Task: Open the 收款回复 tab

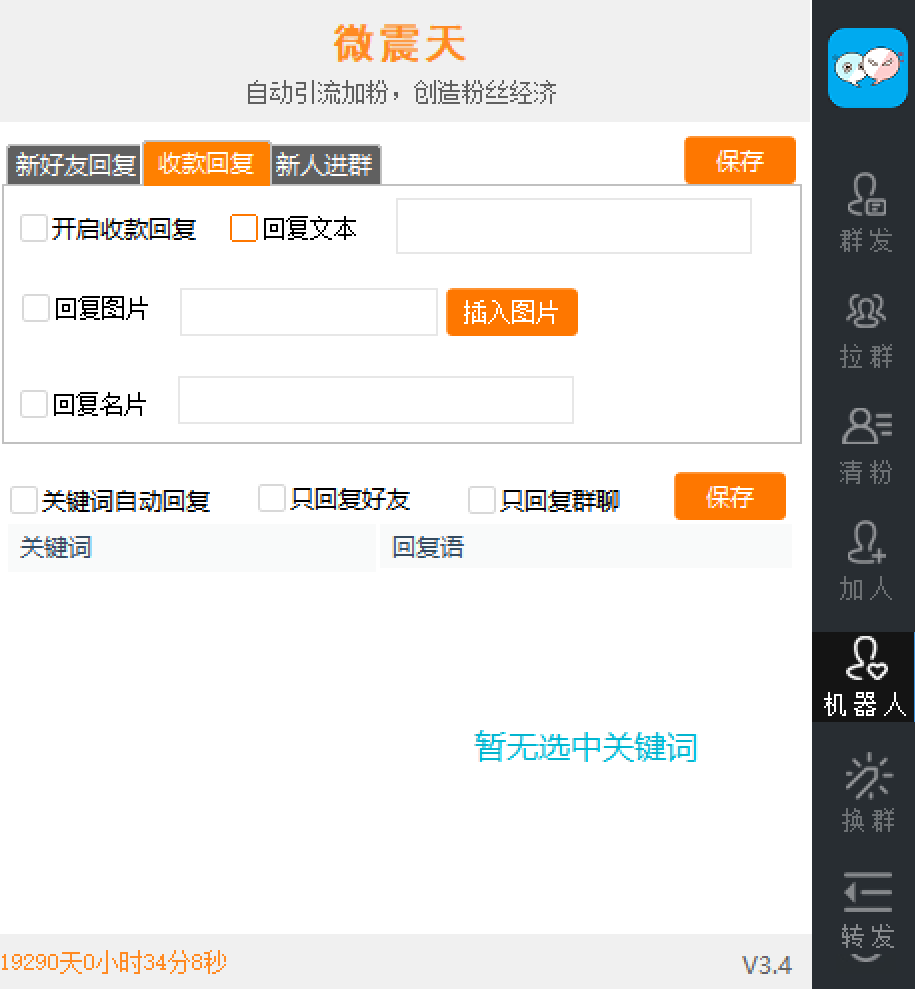Action: (206, 163)
